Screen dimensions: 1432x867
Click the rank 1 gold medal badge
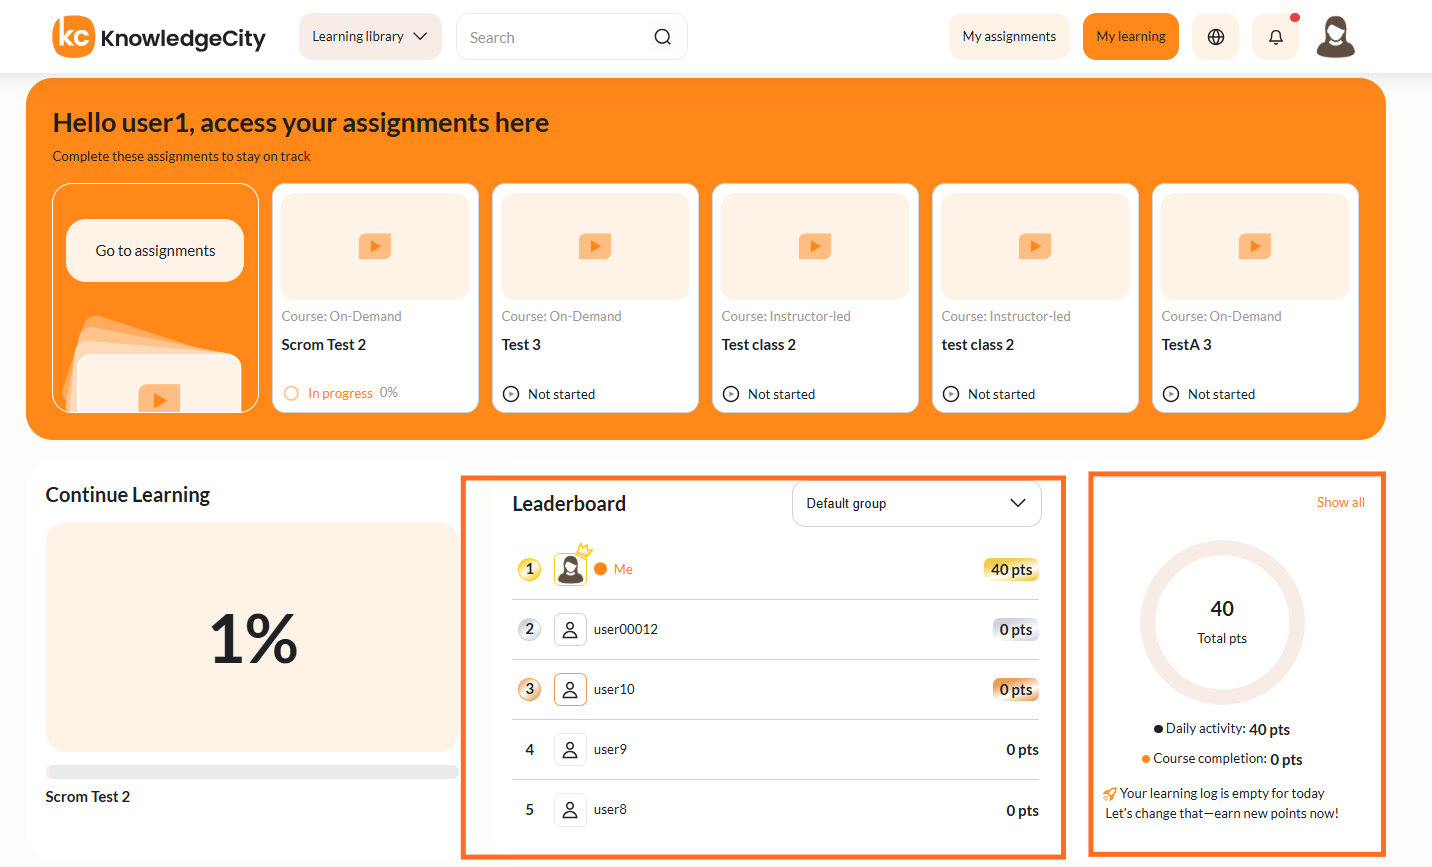tap(529, 569)
